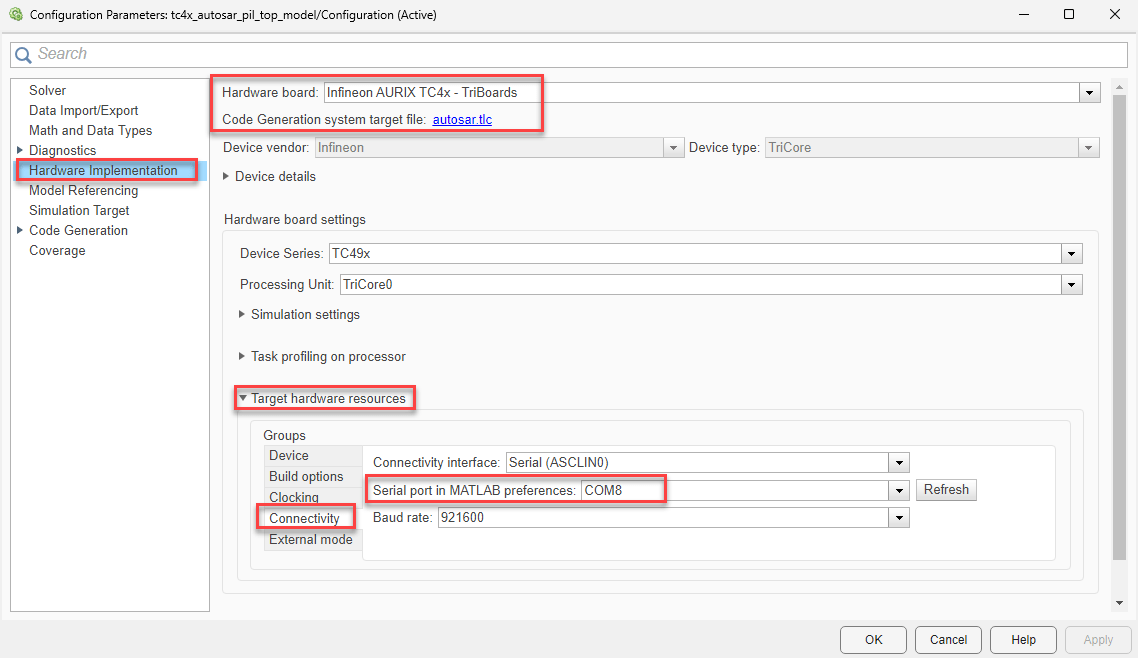Expand Simulation settings section
1138x658 pixels.
pos(242,314)
